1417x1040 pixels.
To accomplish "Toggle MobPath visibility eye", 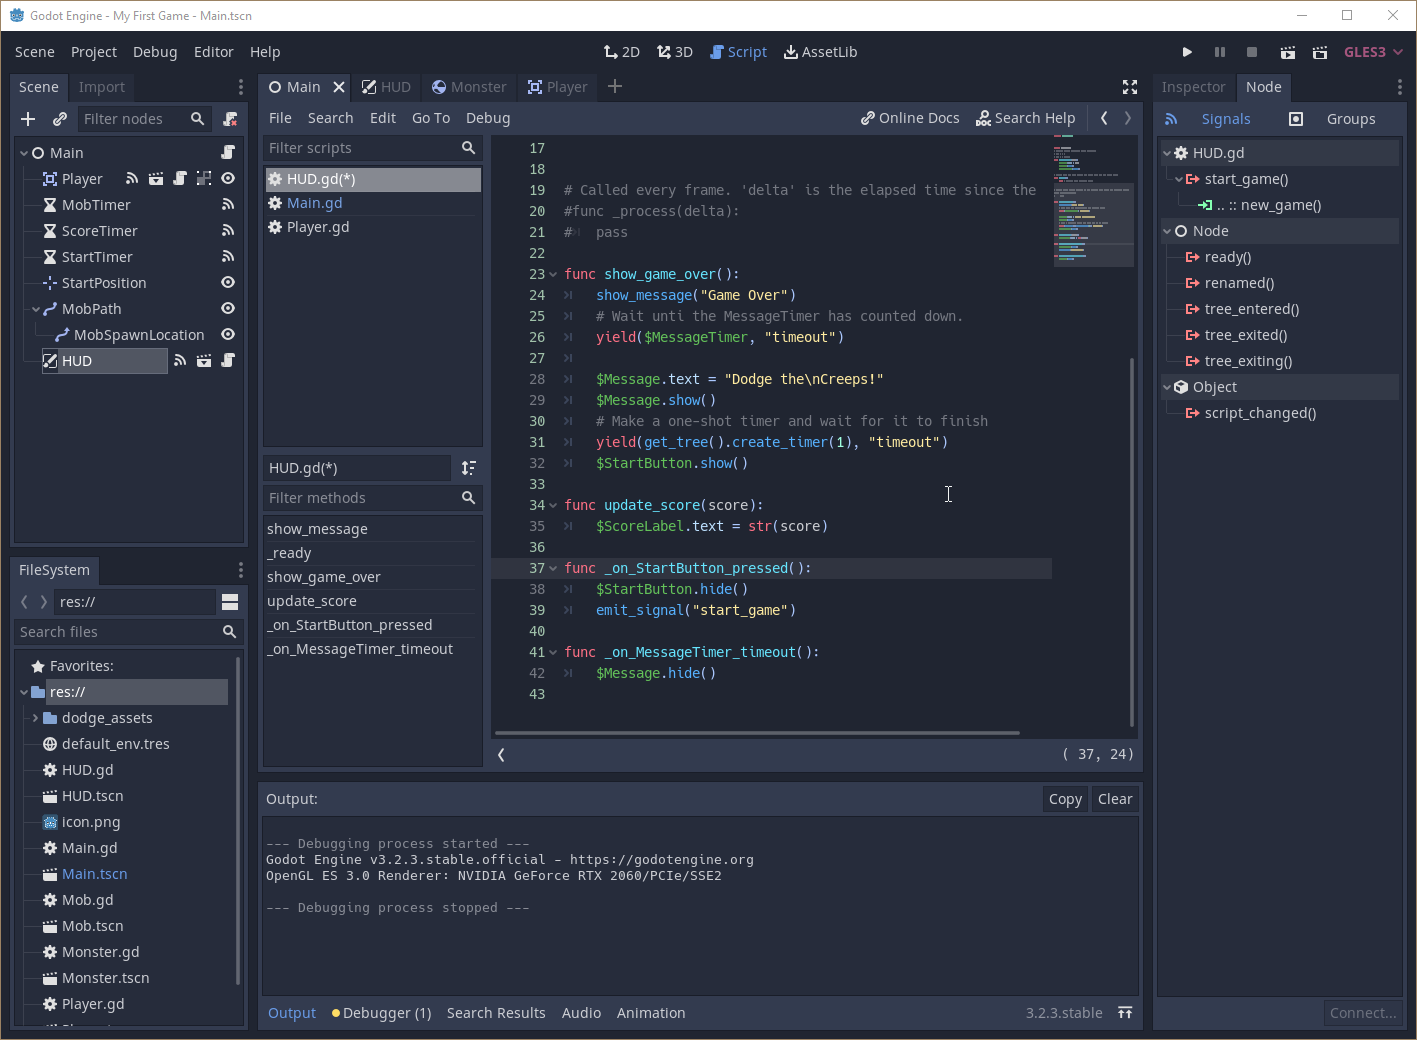I will coord(228,309).
